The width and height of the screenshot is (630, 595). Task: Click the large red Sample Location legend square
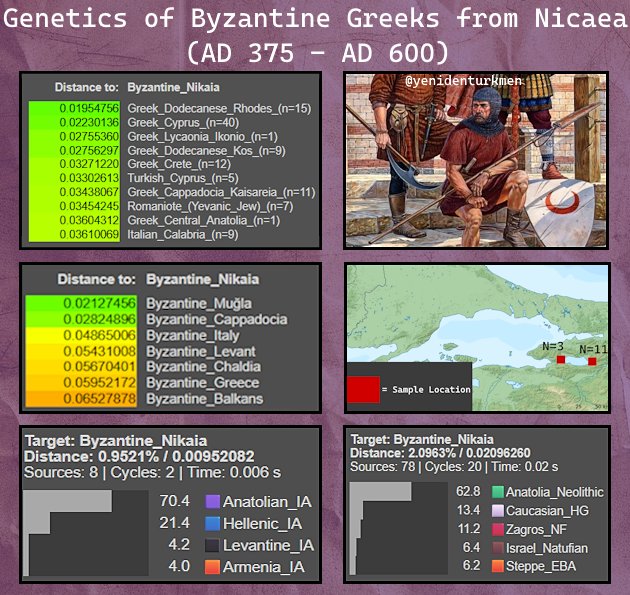tap(363, 389)
